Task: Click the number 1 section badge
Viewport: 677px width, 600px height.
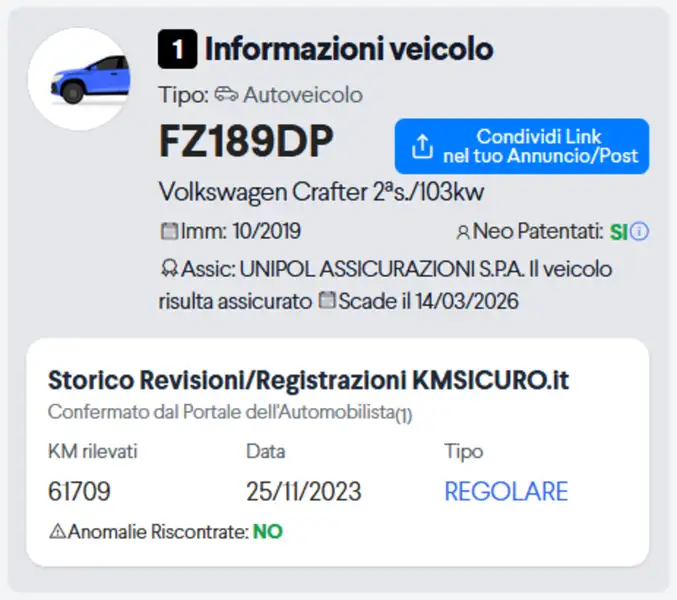Action: pyautogui.click(x=177, y=49)
